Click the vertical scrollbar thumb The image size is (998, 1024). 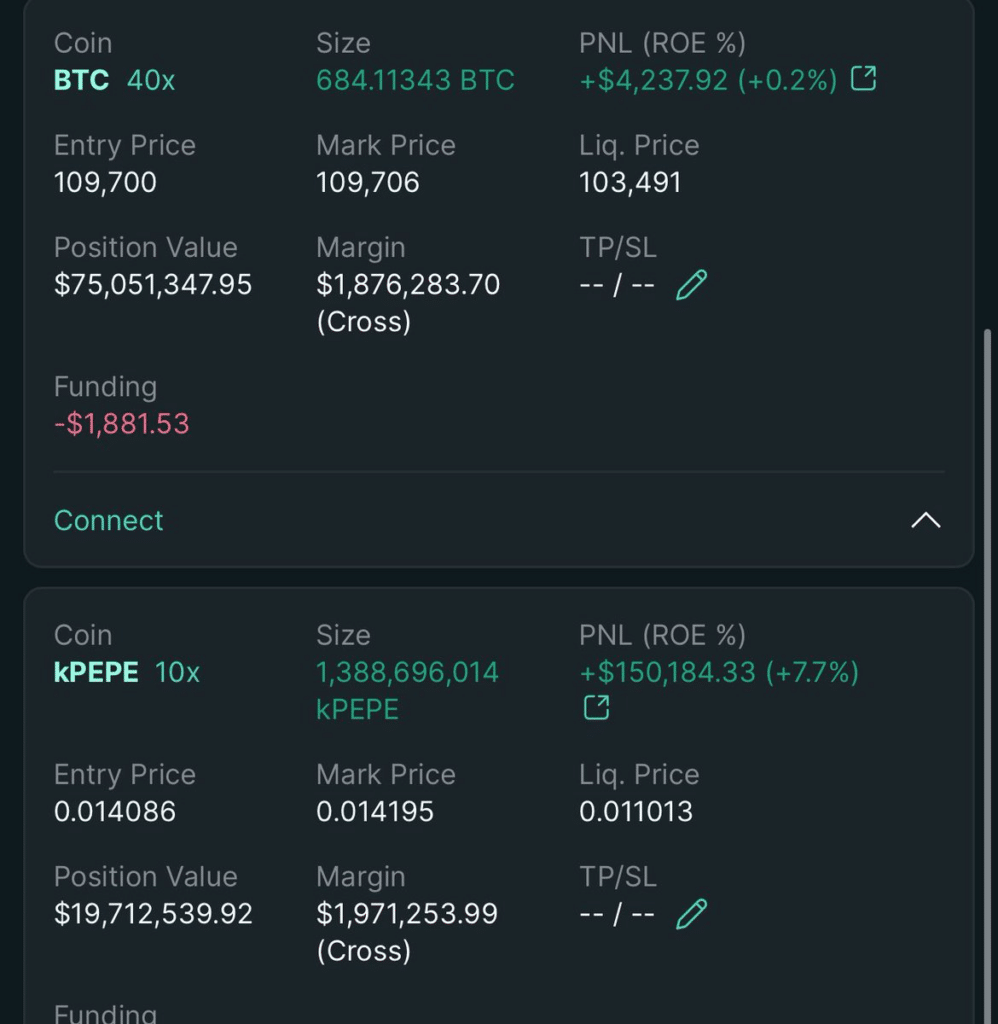[988, 676]
